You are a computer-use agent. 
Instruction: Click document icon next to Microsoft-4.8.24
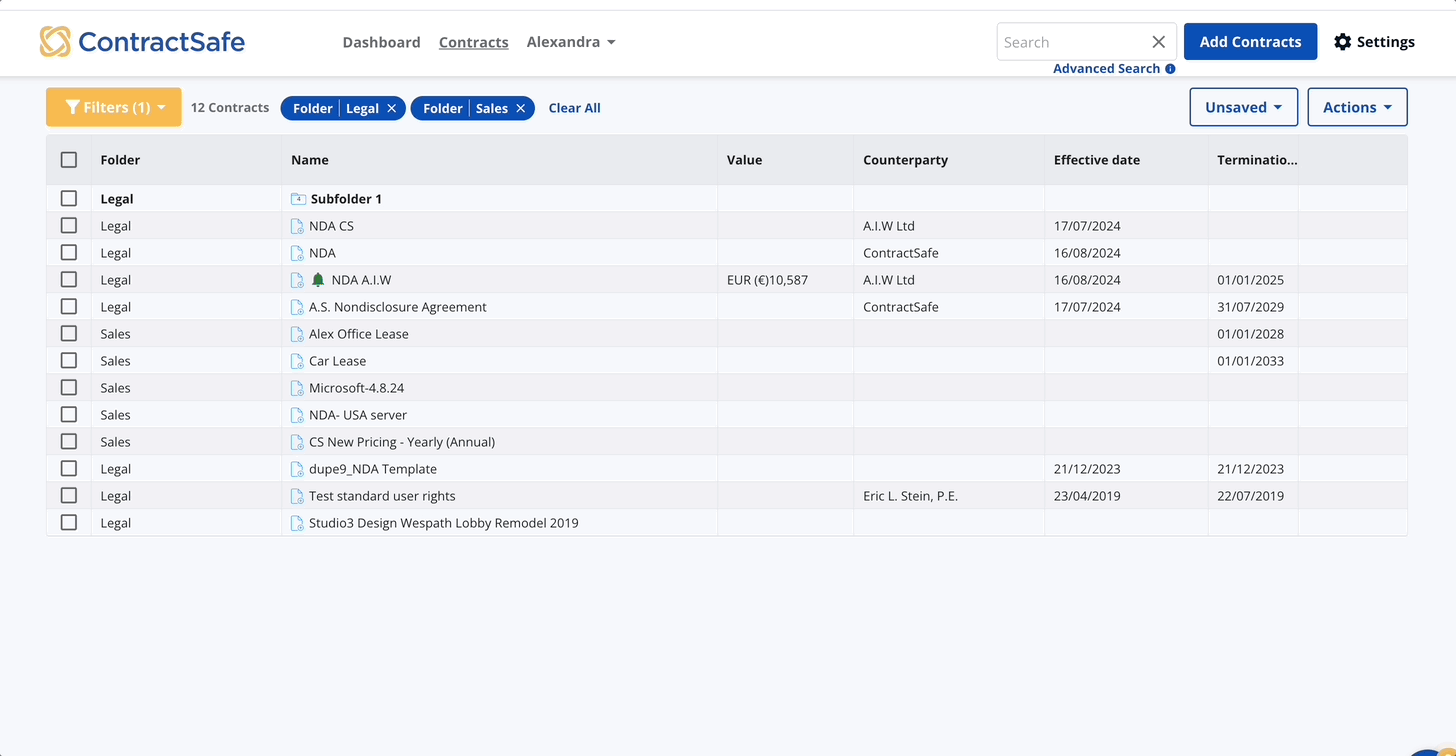tap(297, 388)
